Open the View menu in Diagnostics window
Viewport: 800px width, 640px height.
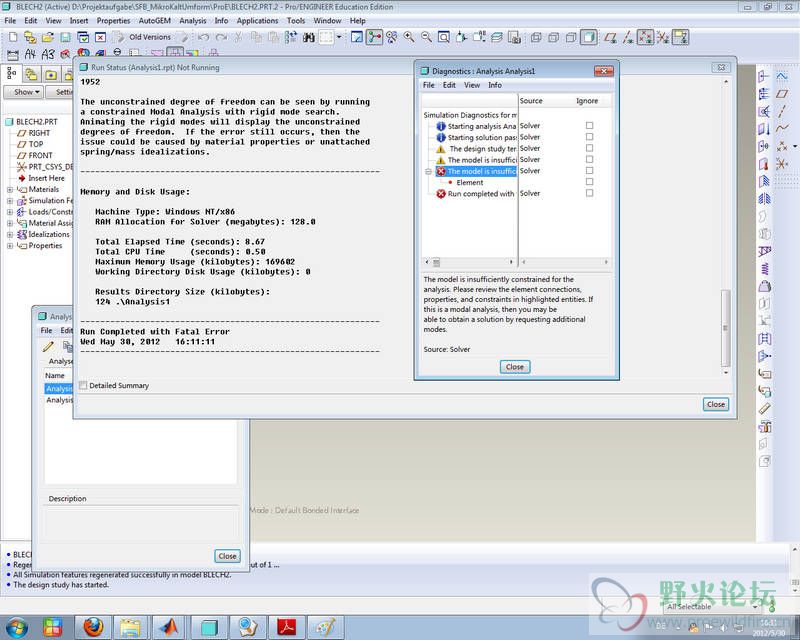coord(471,85)
